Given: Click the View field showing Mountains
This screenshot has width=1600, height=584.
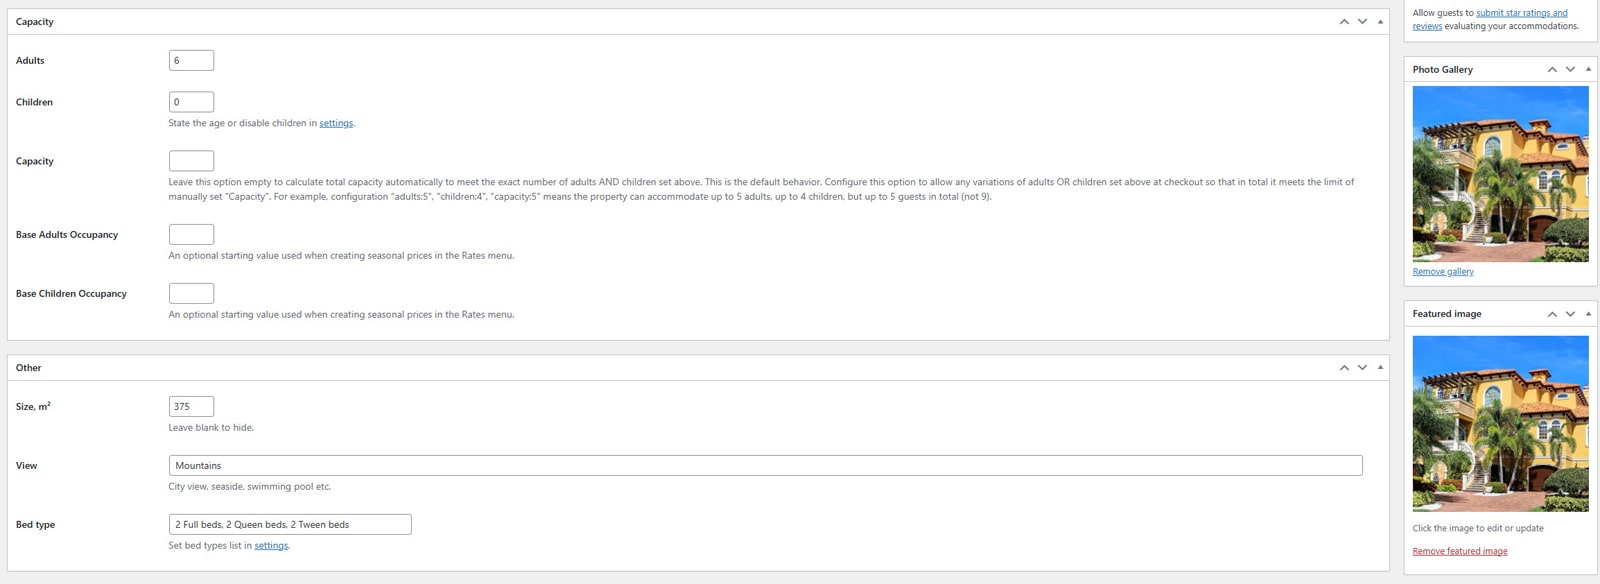Looking at the screenshot, I should [765, 465].
